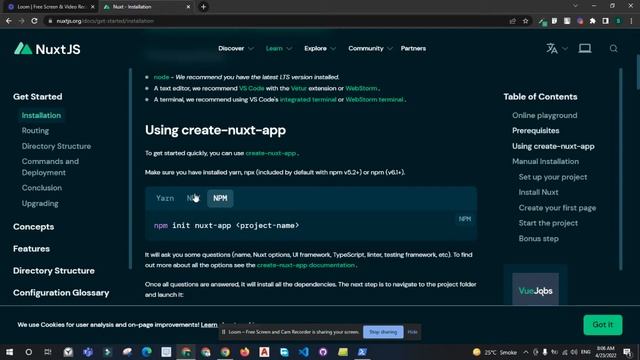
Task: Launch Microsoft Teams from taskbar
Action: coord(88,352)
